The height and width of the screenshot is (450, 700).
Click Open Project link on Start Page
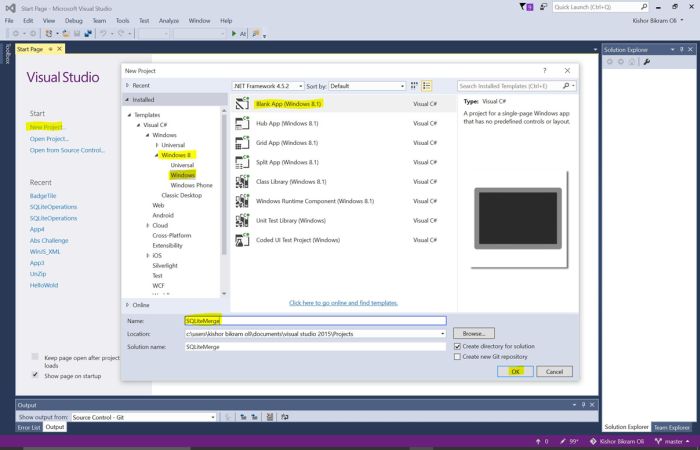click(x=49, y=139)
